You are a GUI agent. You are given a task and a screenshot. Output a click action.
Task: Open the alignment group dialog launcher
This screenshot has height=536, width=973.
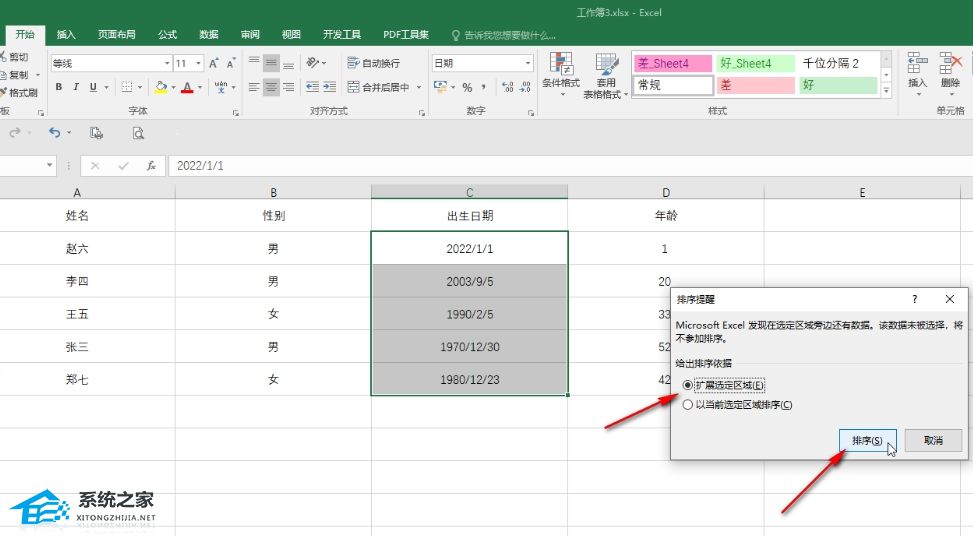point(422,113)
